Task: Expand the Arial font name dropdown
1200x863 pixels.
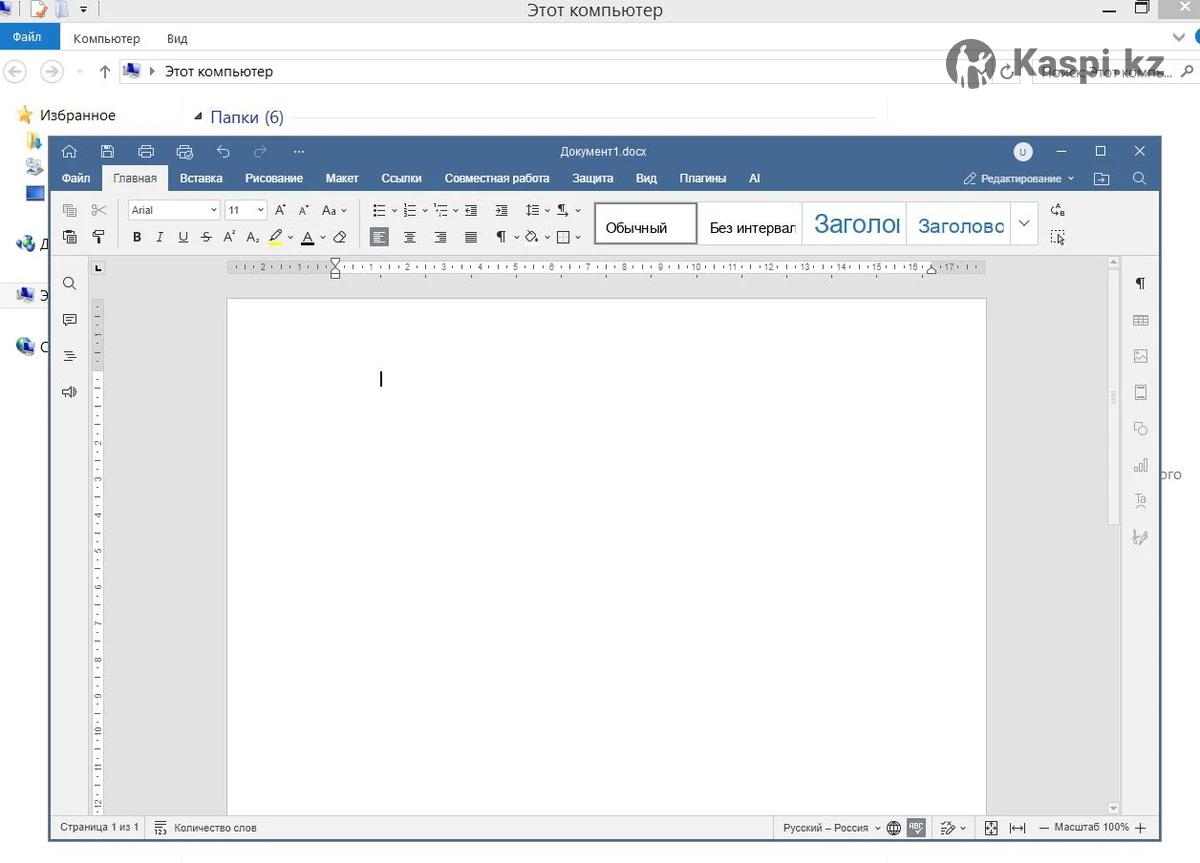Action: click(213, 210)
